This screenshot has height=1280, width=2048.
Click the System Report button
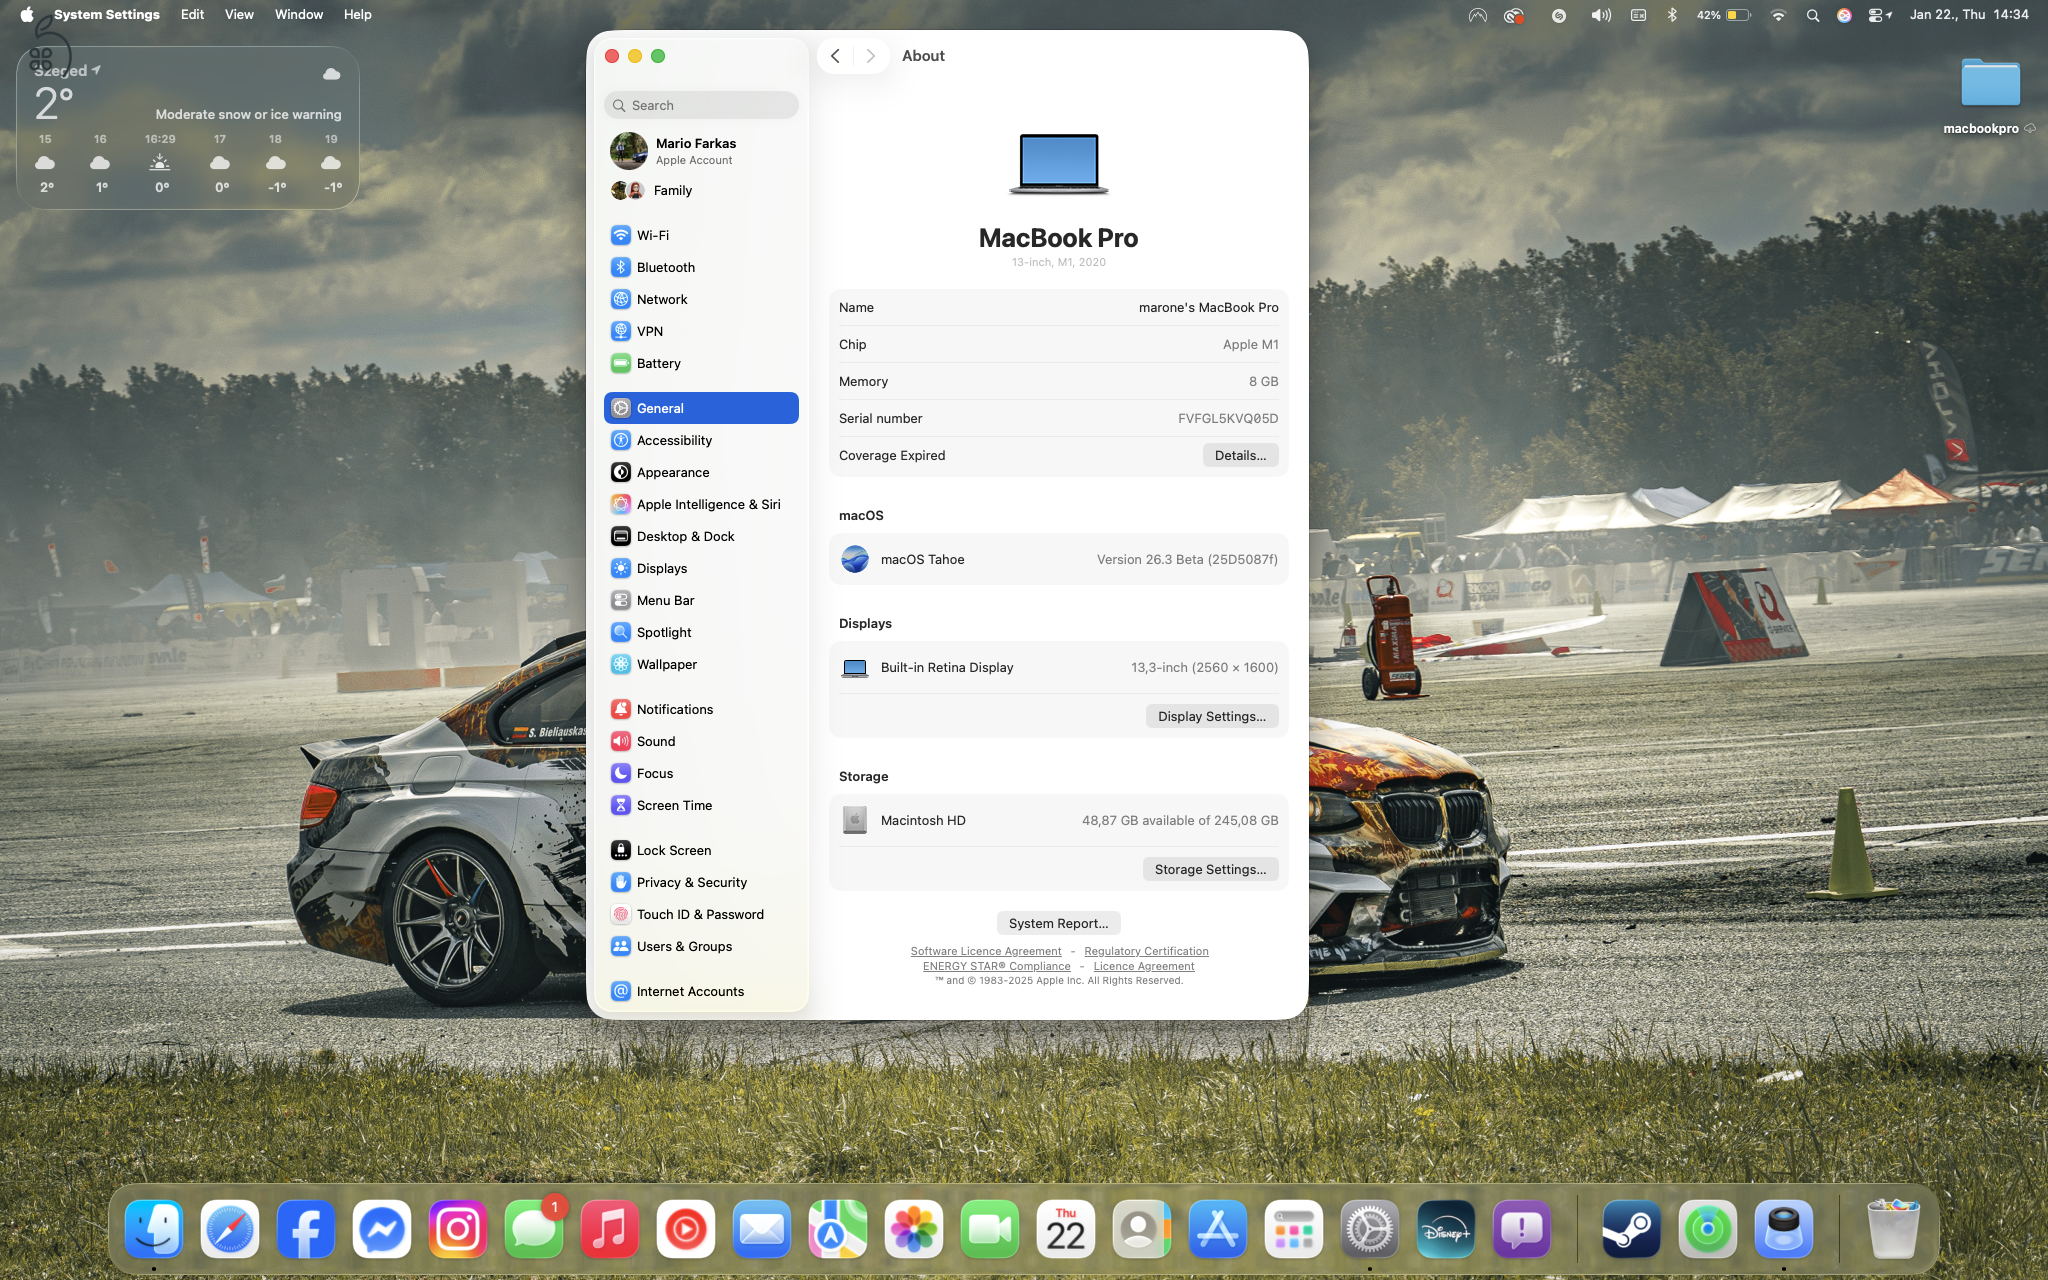1058,922
